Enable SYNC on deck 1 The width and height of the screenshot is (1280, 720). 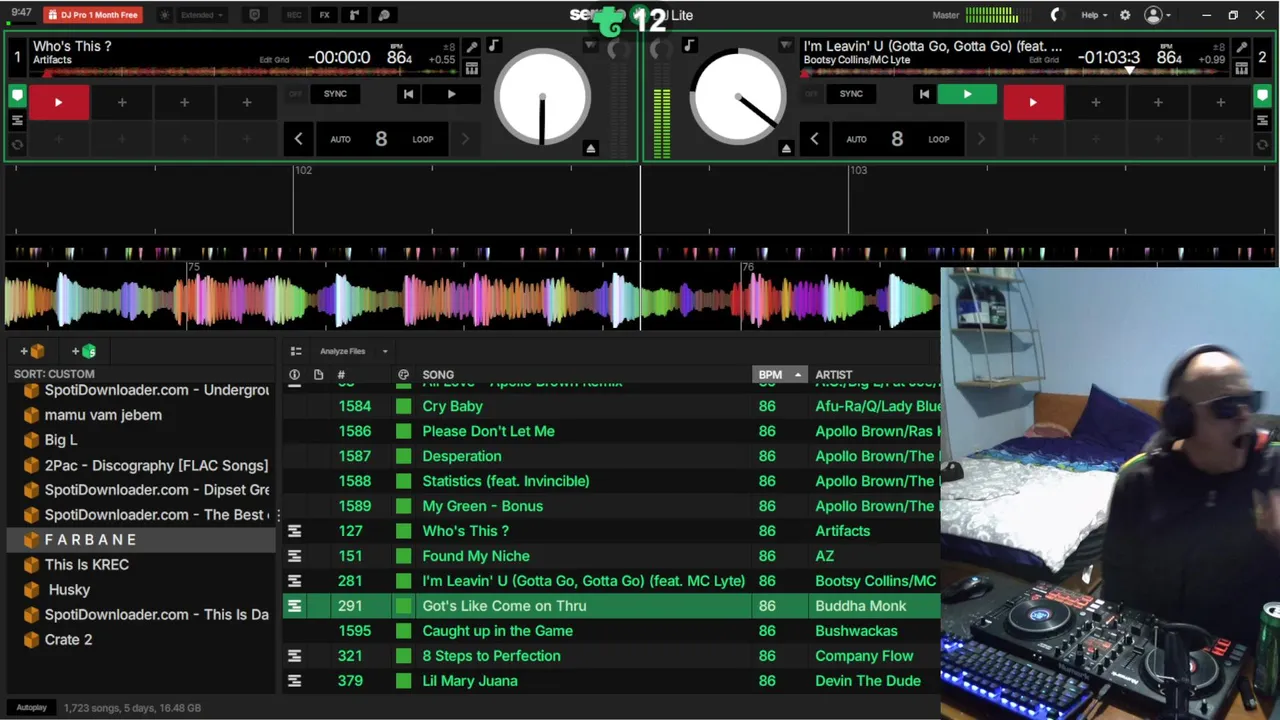point(335,94)
